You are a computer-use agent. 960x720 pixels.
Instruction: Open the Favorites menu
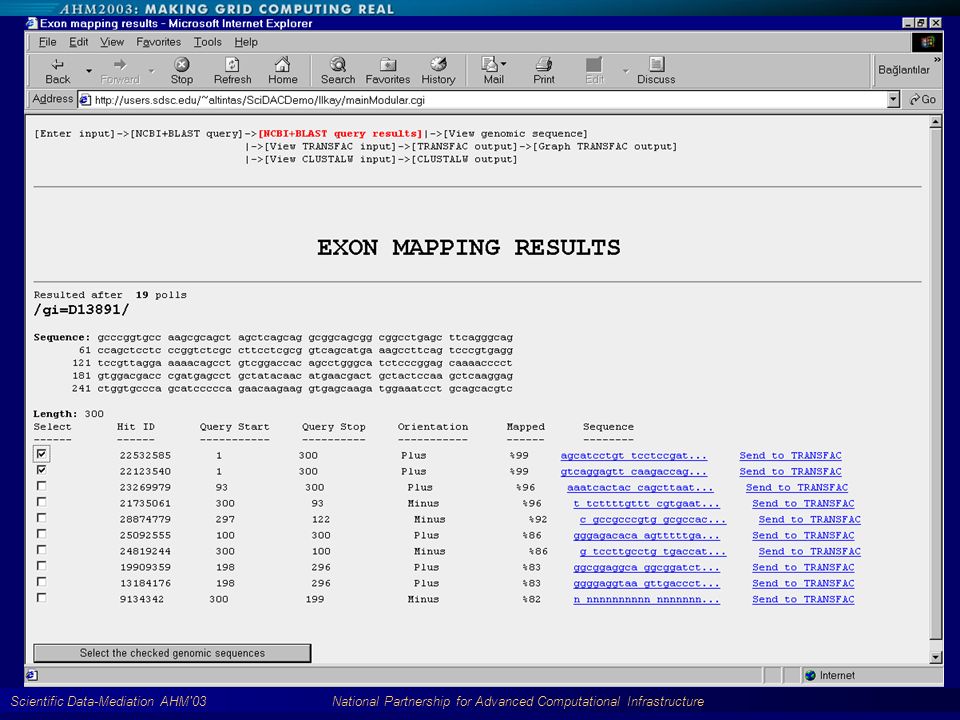159,42
